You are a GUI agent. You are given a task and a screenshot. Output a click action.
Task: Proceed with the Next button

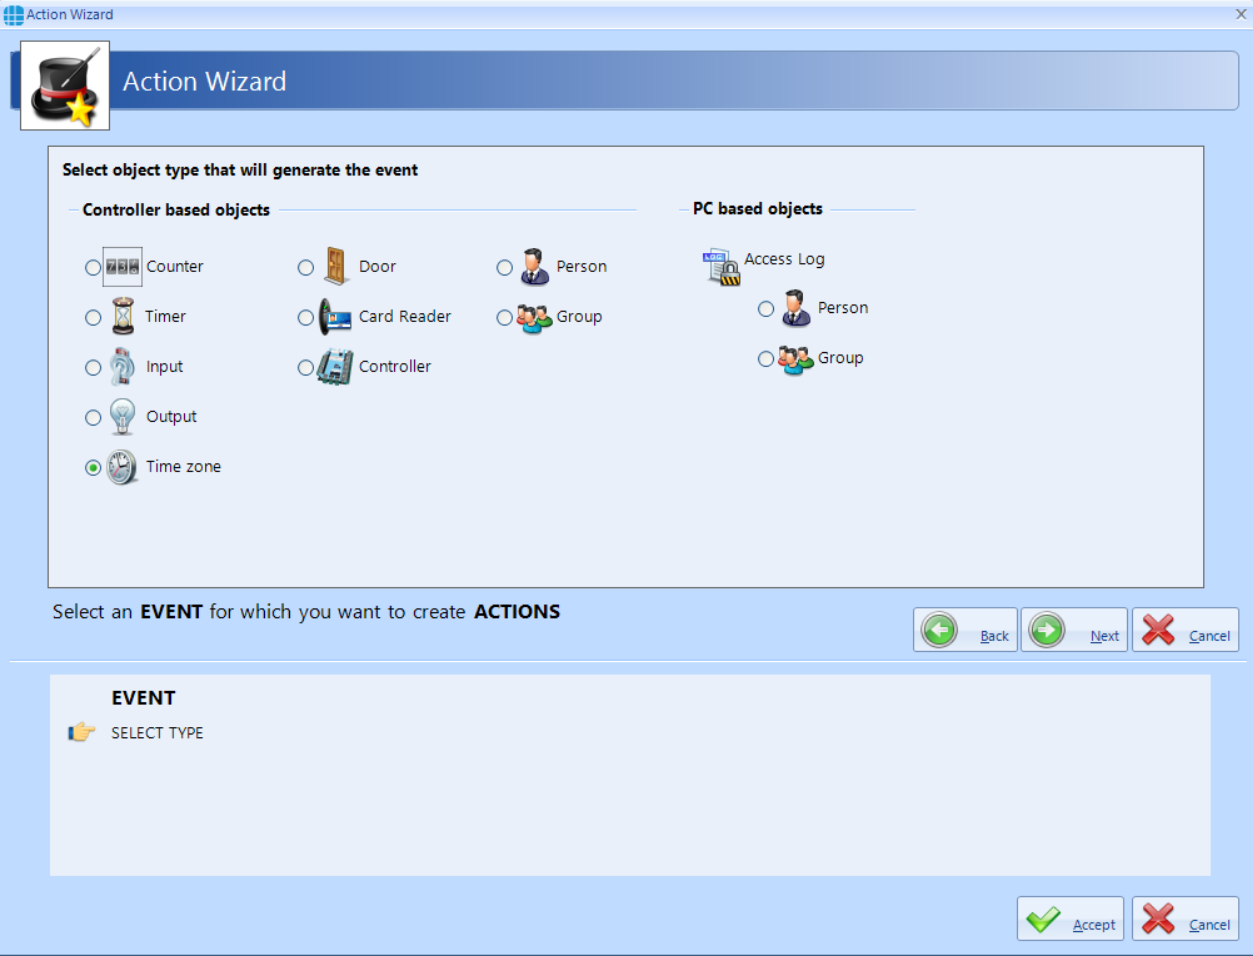pos(1074,630)
